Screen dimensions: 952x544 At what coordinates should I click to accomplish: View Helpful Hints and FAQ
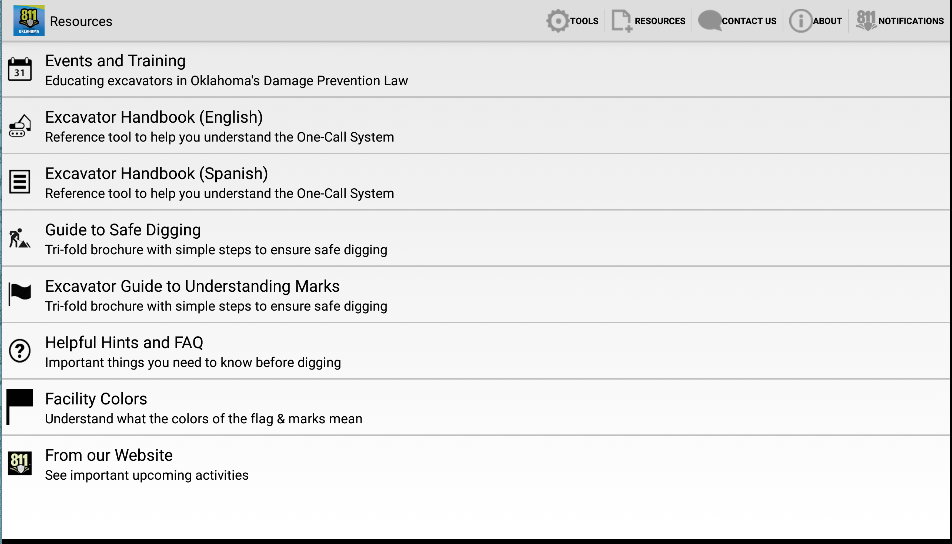pyautogui.click(x=124, y=343)
